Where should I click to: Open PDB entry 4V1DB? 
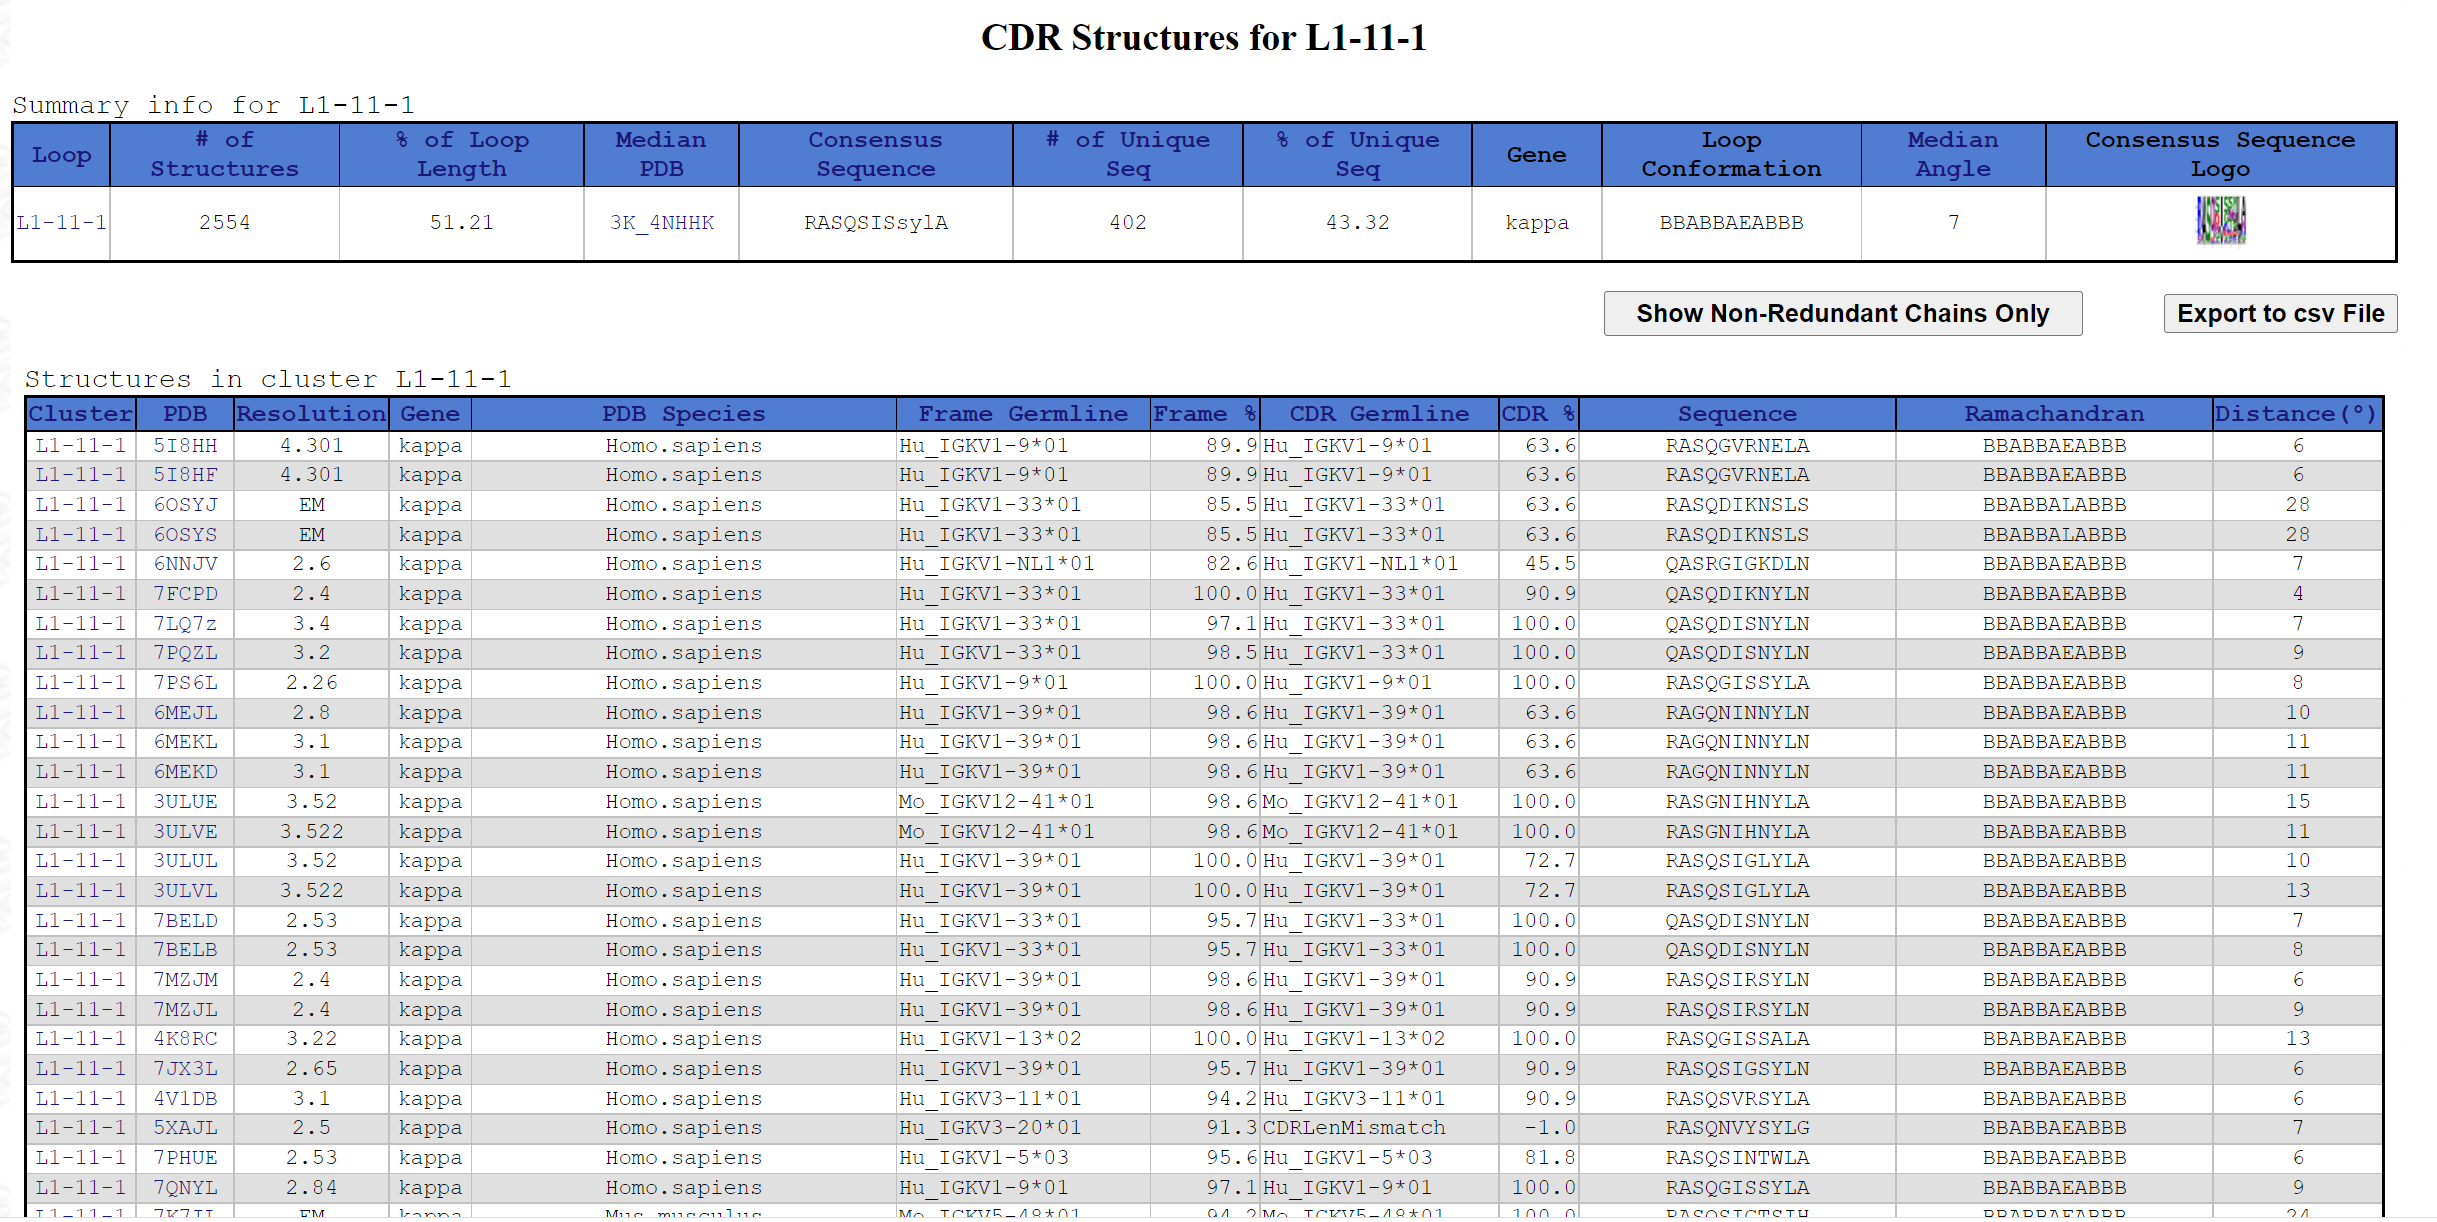pos(185,1099)
